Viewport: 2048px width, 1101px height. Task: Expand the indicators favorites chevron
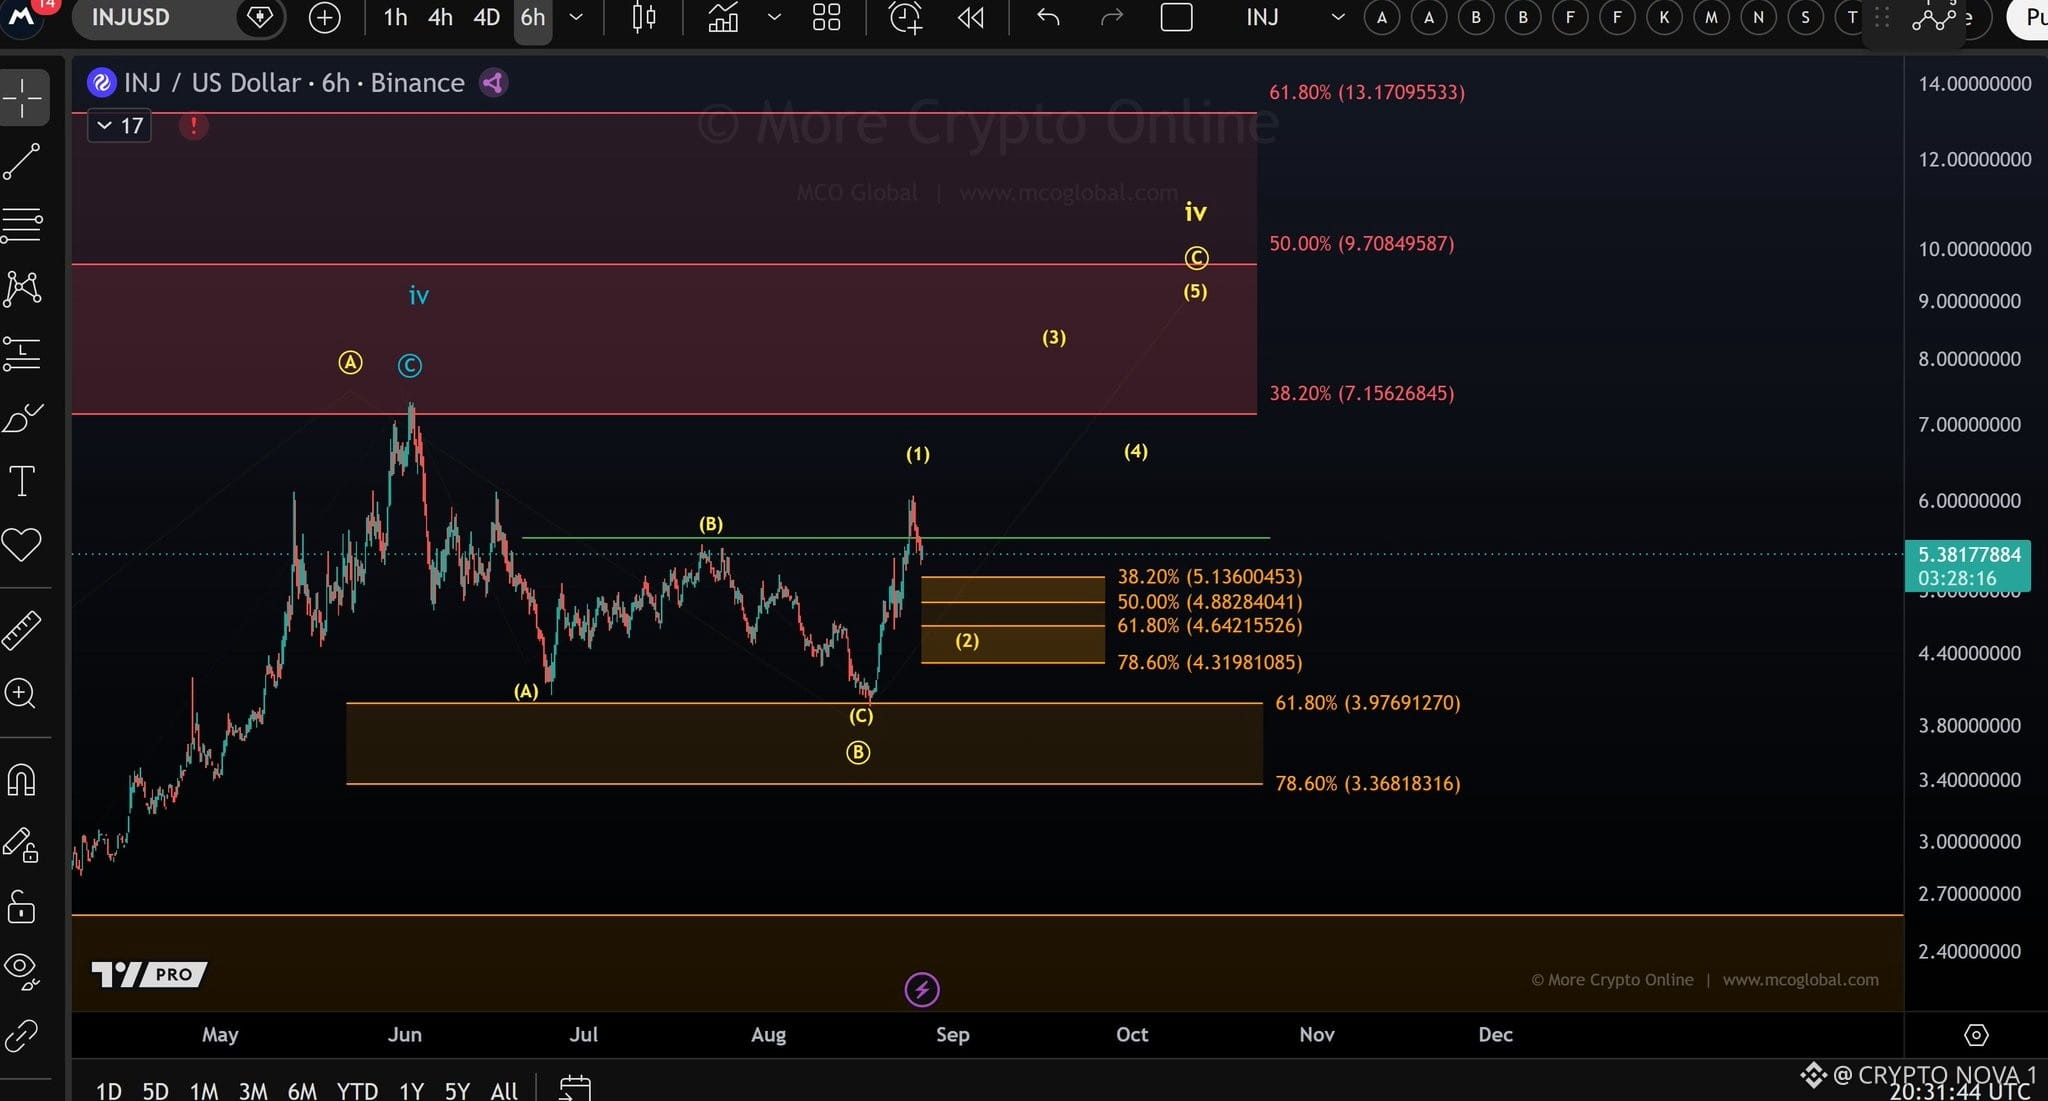point(774,17)
